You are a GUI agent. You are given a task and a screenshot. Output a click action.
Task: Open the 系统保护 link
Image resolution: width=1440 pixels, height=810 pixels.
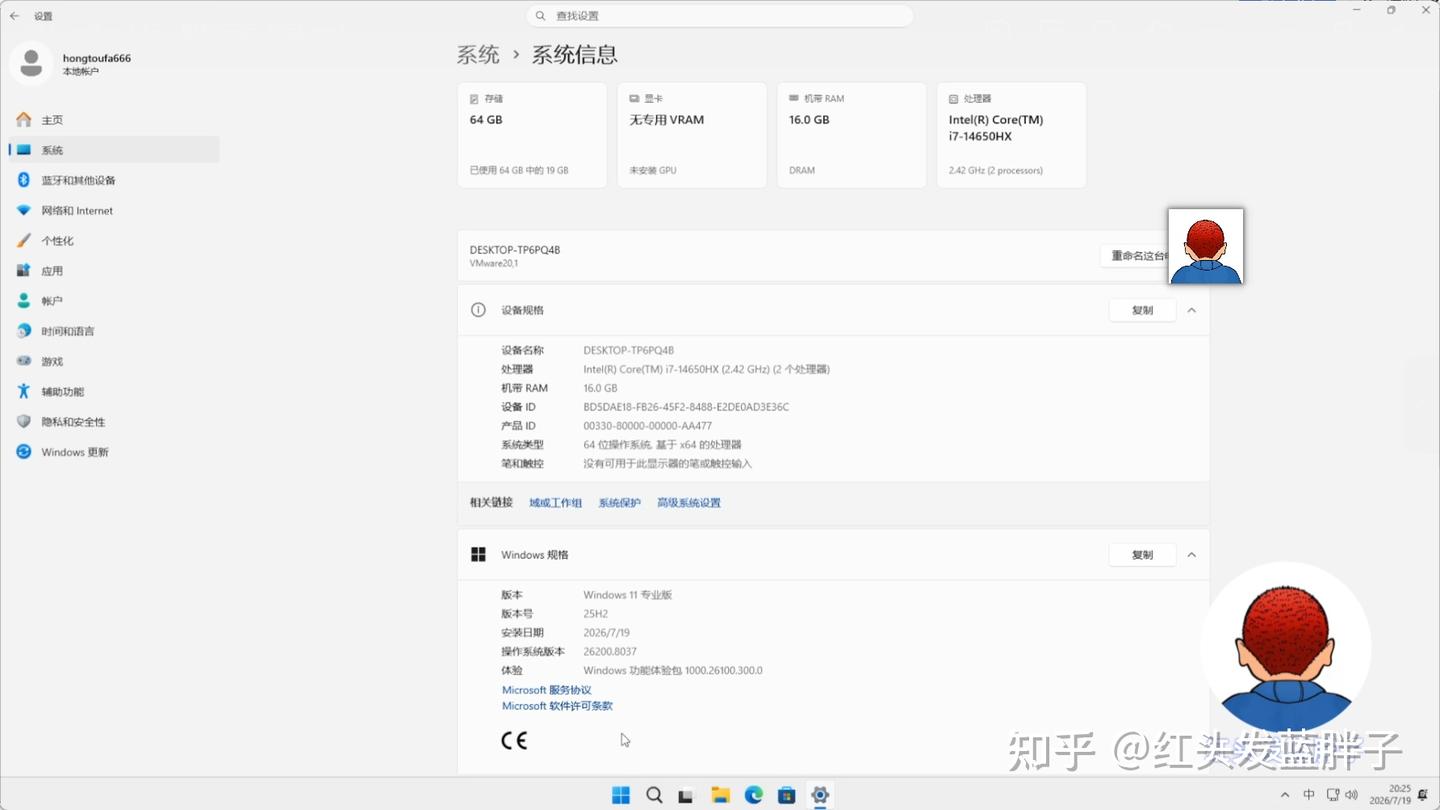pyautogui.click(x=619, y=503)
